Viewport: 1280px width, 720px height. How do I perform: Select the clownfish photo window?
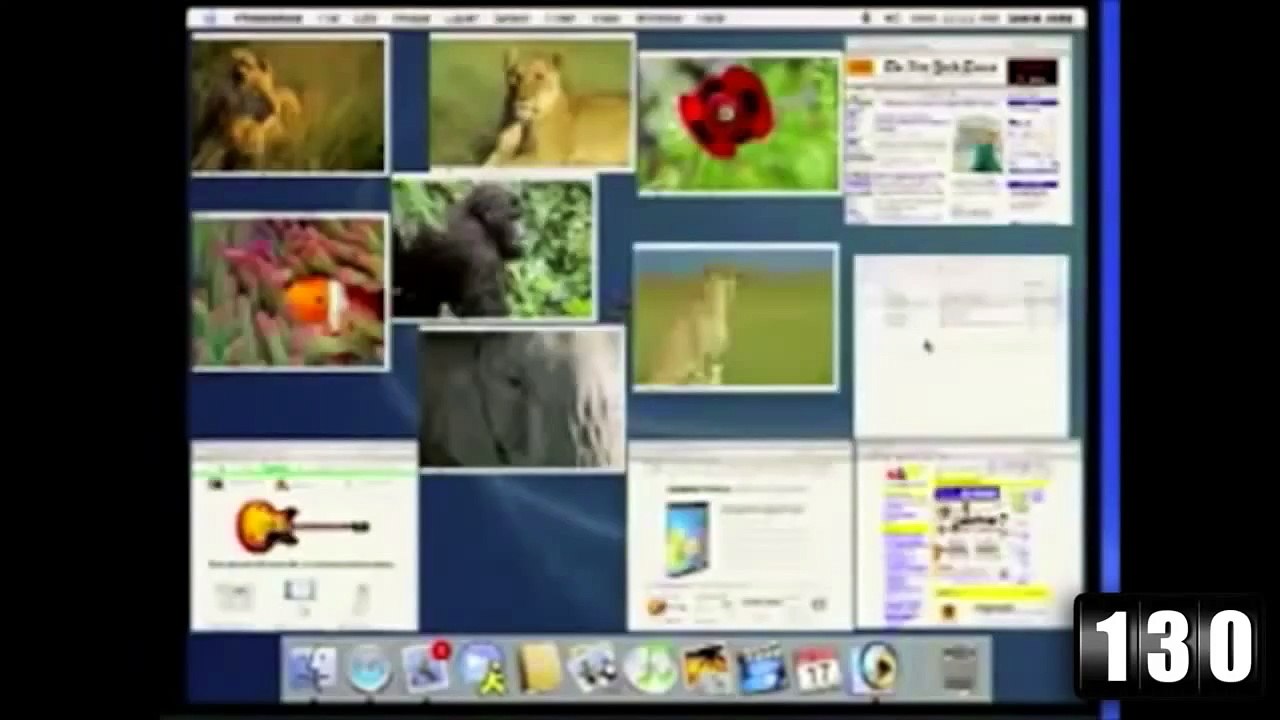(x=289, y=291)
